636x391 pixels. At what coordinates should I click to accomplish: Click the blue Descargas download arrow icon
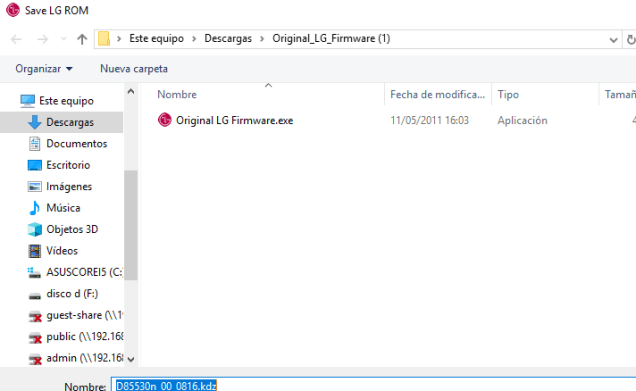34,122
